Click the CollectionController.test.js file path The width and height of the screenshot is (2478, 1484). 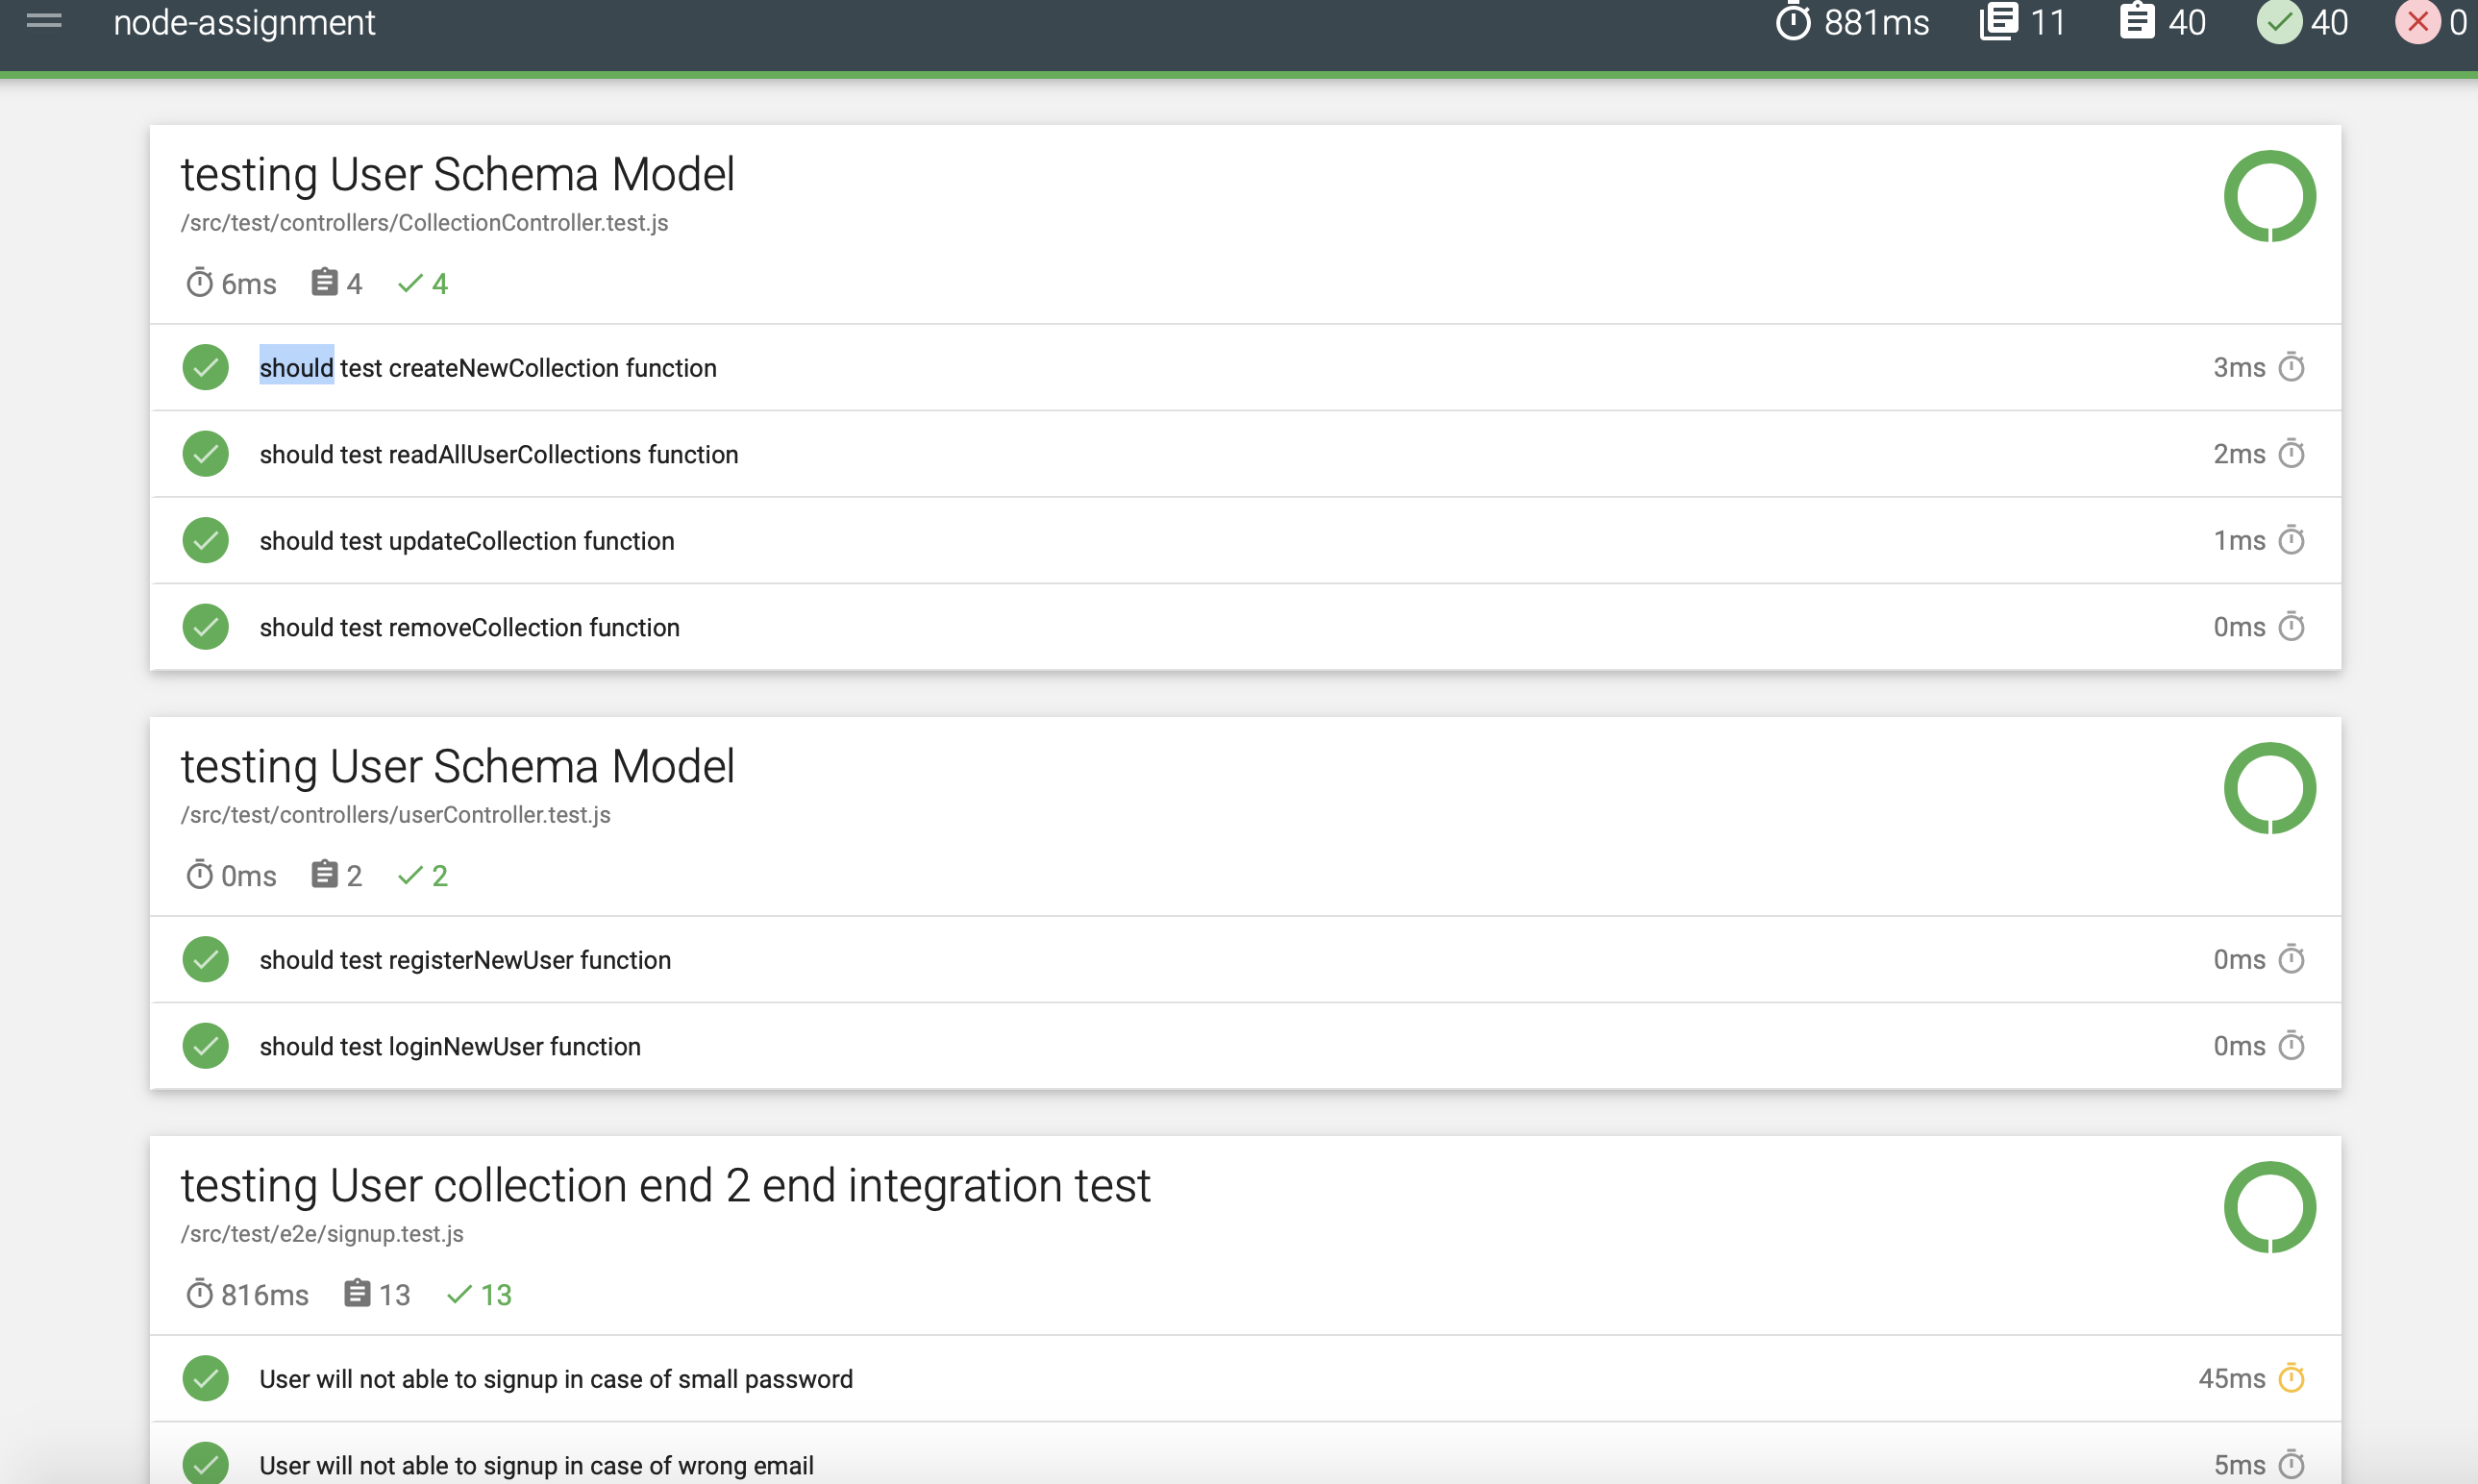(x=424, y=223)
